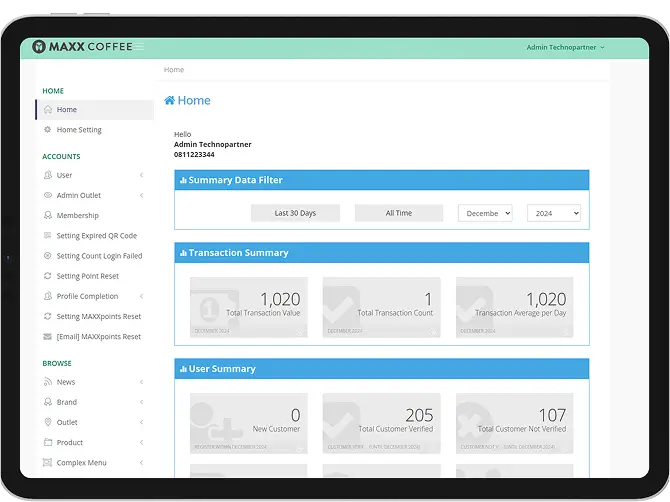This screenshot has width=670, height=502.
Task: Click the eye icon beside Admin Outlet
Action: (x=48, y=196)
